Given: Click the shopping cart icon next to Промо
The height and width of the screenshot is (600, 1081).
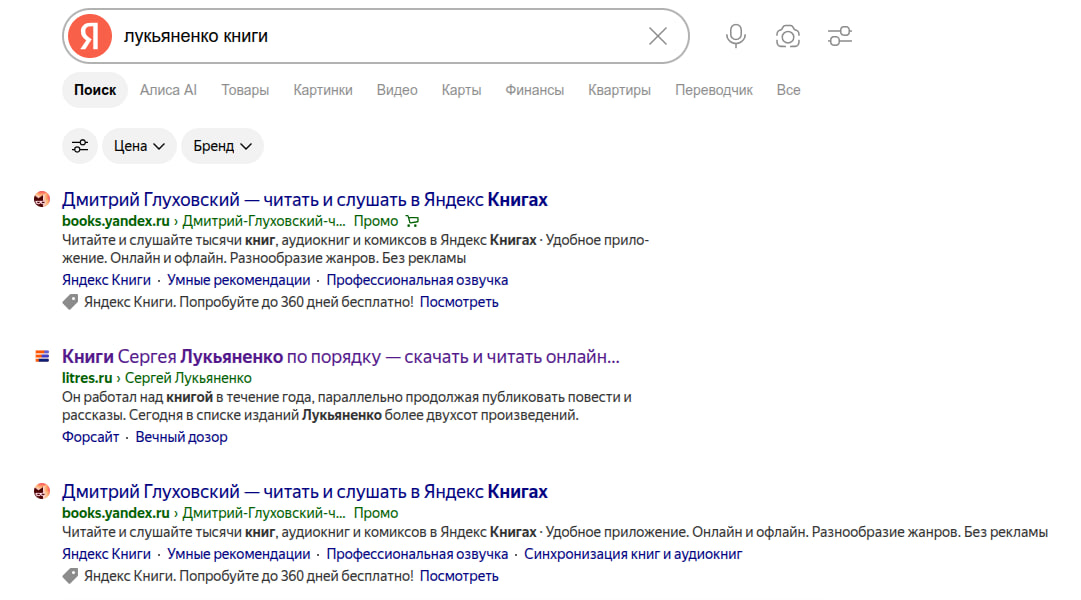Looking at the screenshot, I should point(412,221).
